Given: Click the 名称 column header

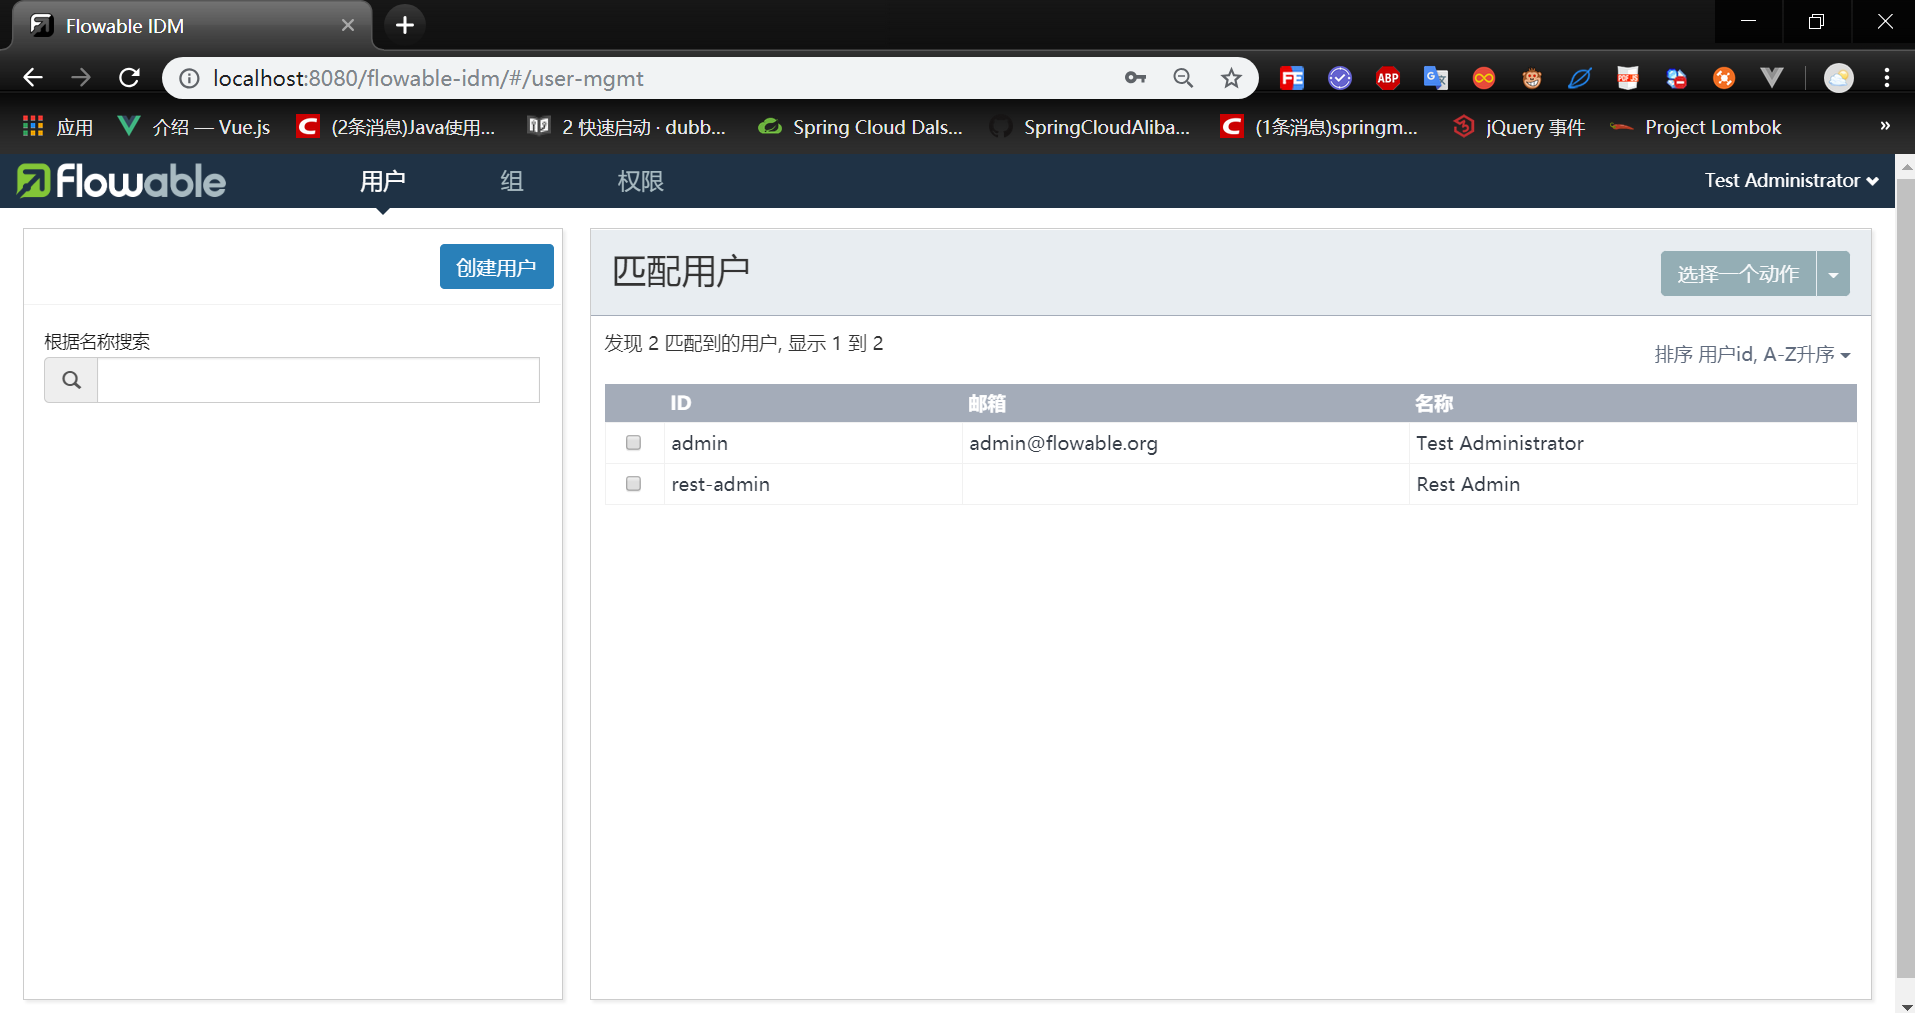Looking at the screenshot, I should (1434, 403).
